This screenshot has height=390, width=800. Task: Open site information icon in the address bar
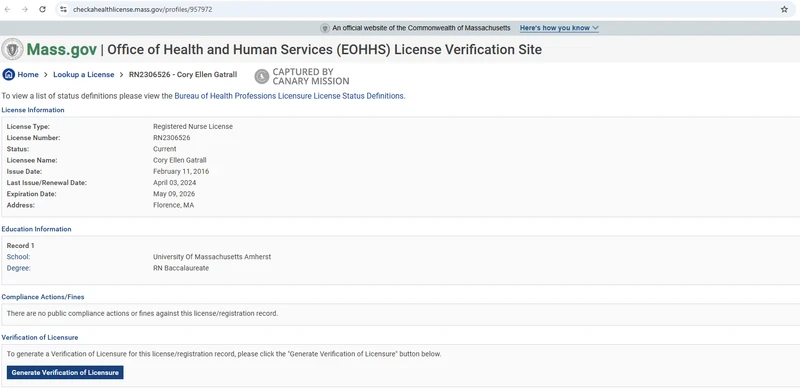coord(63,9)
